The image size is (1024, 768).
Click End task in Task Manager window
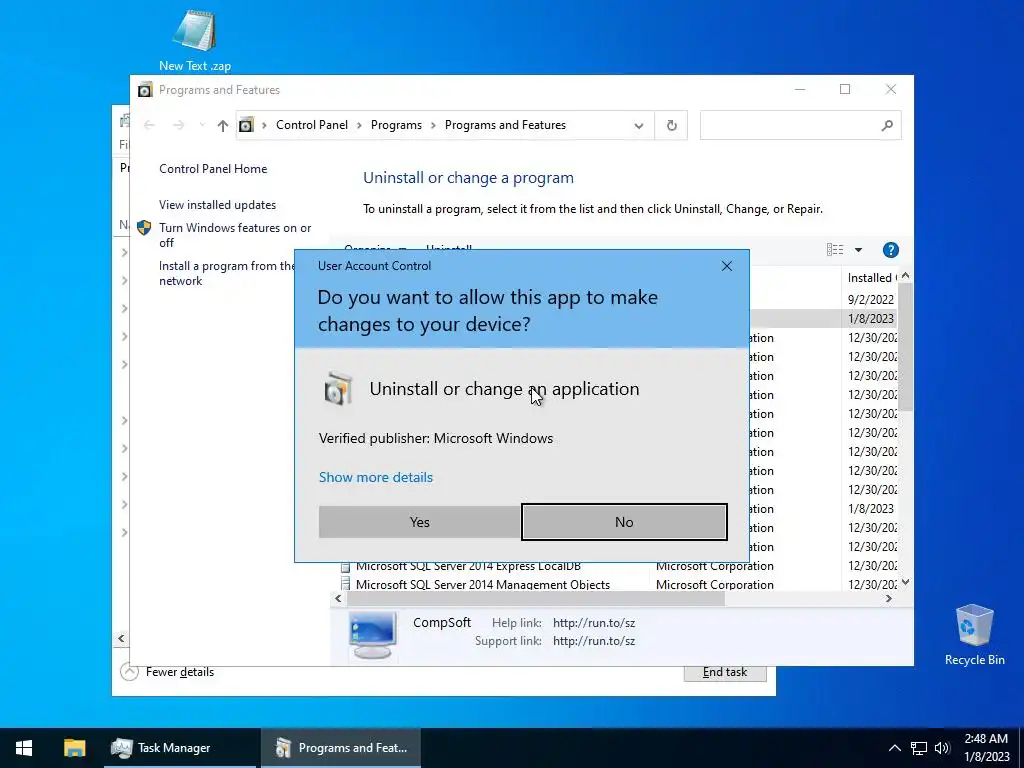(x=725, y=673)
